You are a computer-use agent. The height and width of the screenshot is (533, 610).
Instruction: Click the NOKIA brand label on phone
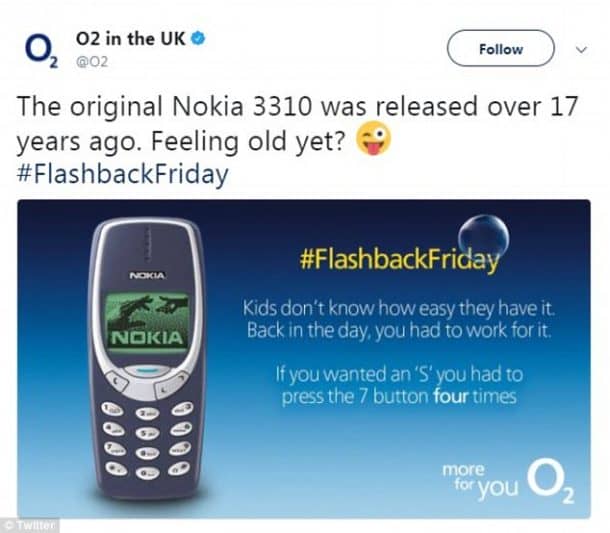point(146,273)
